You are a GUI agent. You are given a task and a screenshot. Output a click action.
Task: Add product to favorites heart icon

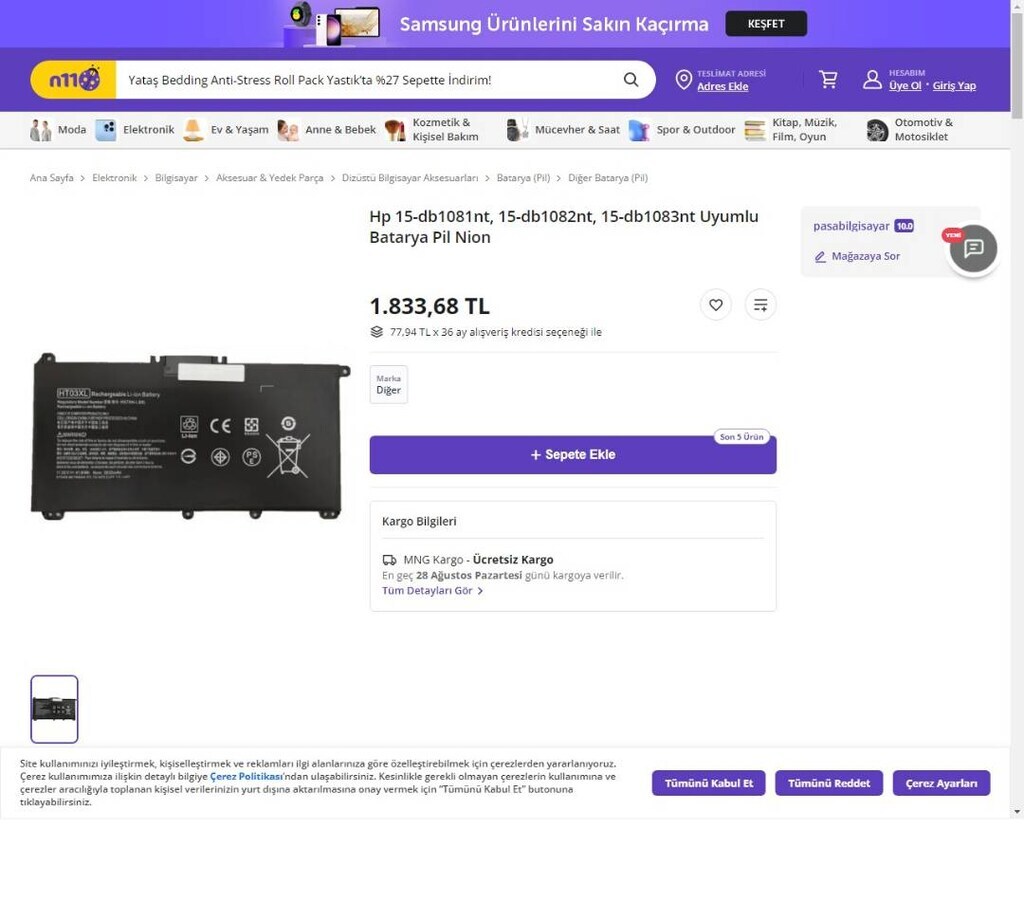click(x=716, y=305)
